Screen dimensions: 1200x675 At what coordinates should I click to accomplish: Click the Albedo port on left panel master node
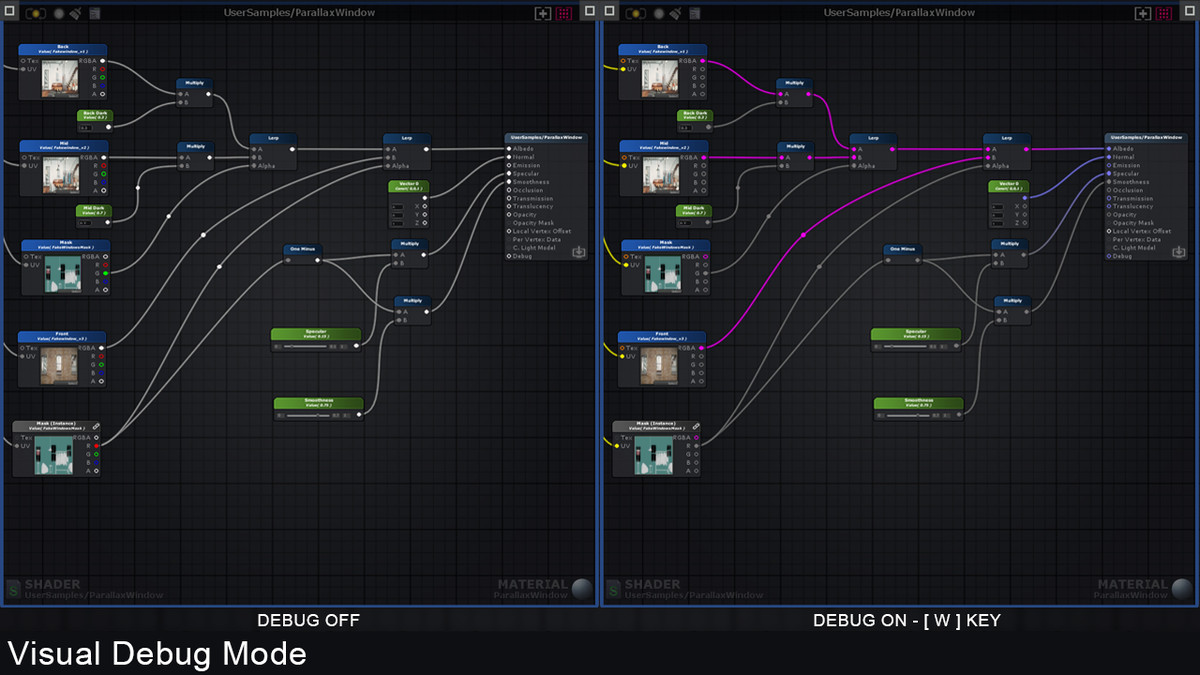[x=510, y=149]
